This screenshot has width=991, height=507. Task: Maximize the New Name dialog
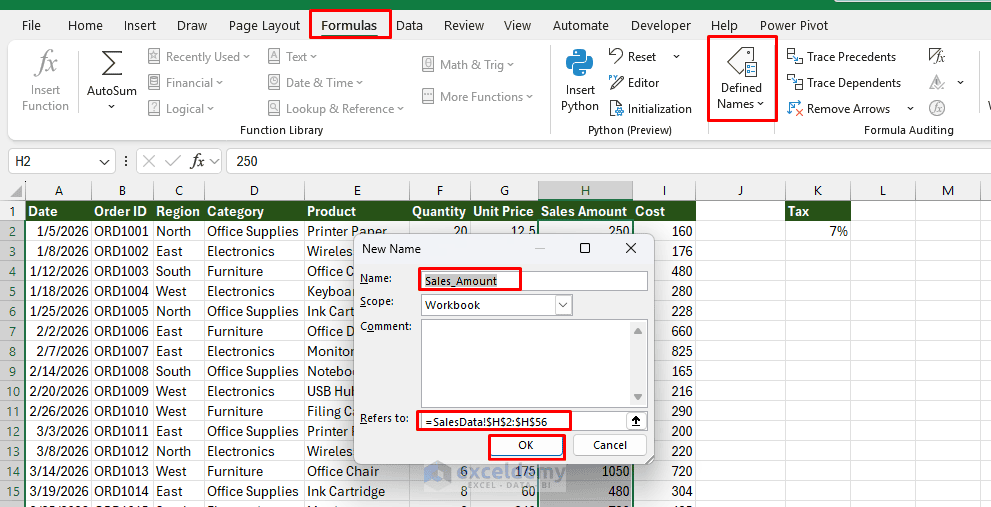(x=585, y=248)
